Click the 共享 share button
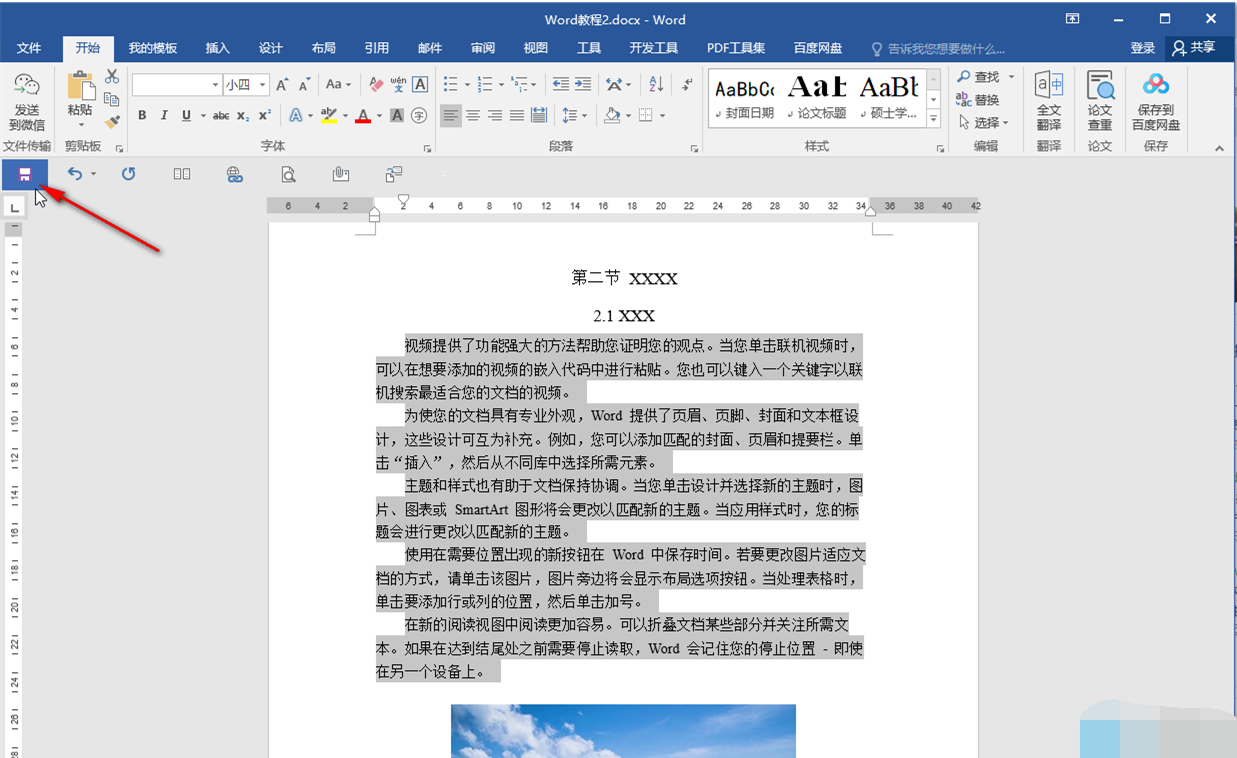This screenshot has width=1237, height=758. pos(1194,48)
